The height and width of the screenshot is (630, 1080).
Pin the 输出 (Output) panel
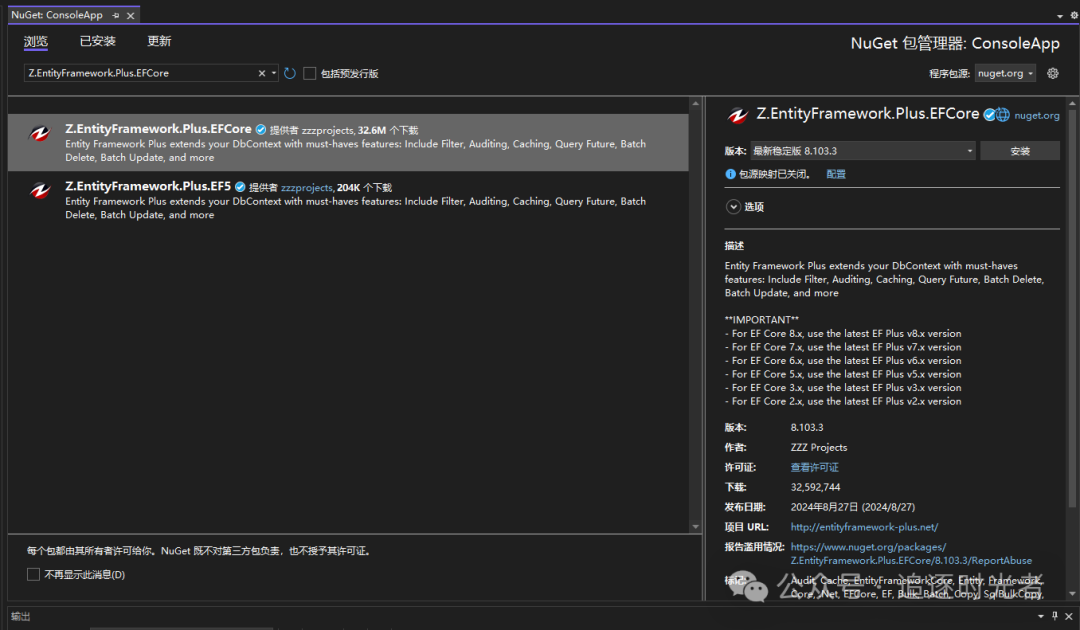coord(1055,616)
